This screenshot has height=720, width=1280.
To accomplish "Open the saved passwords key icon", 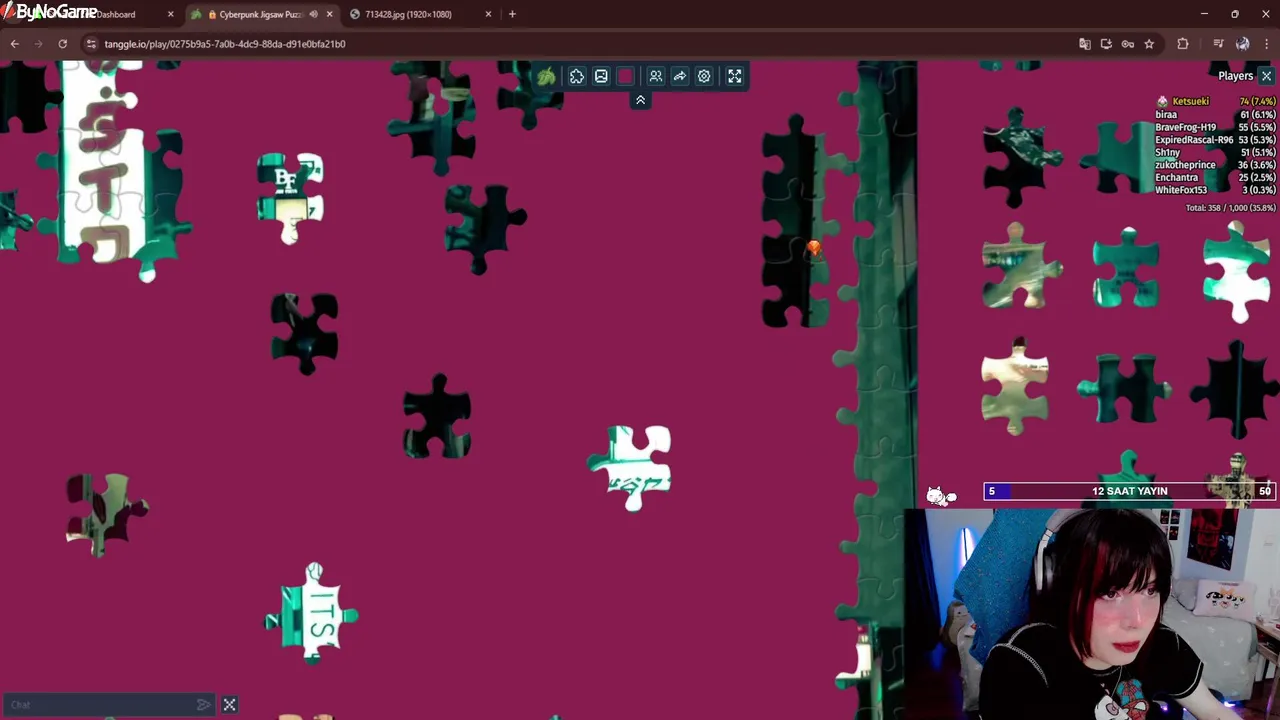I will pyautogui.click(x=1128, y=44).
